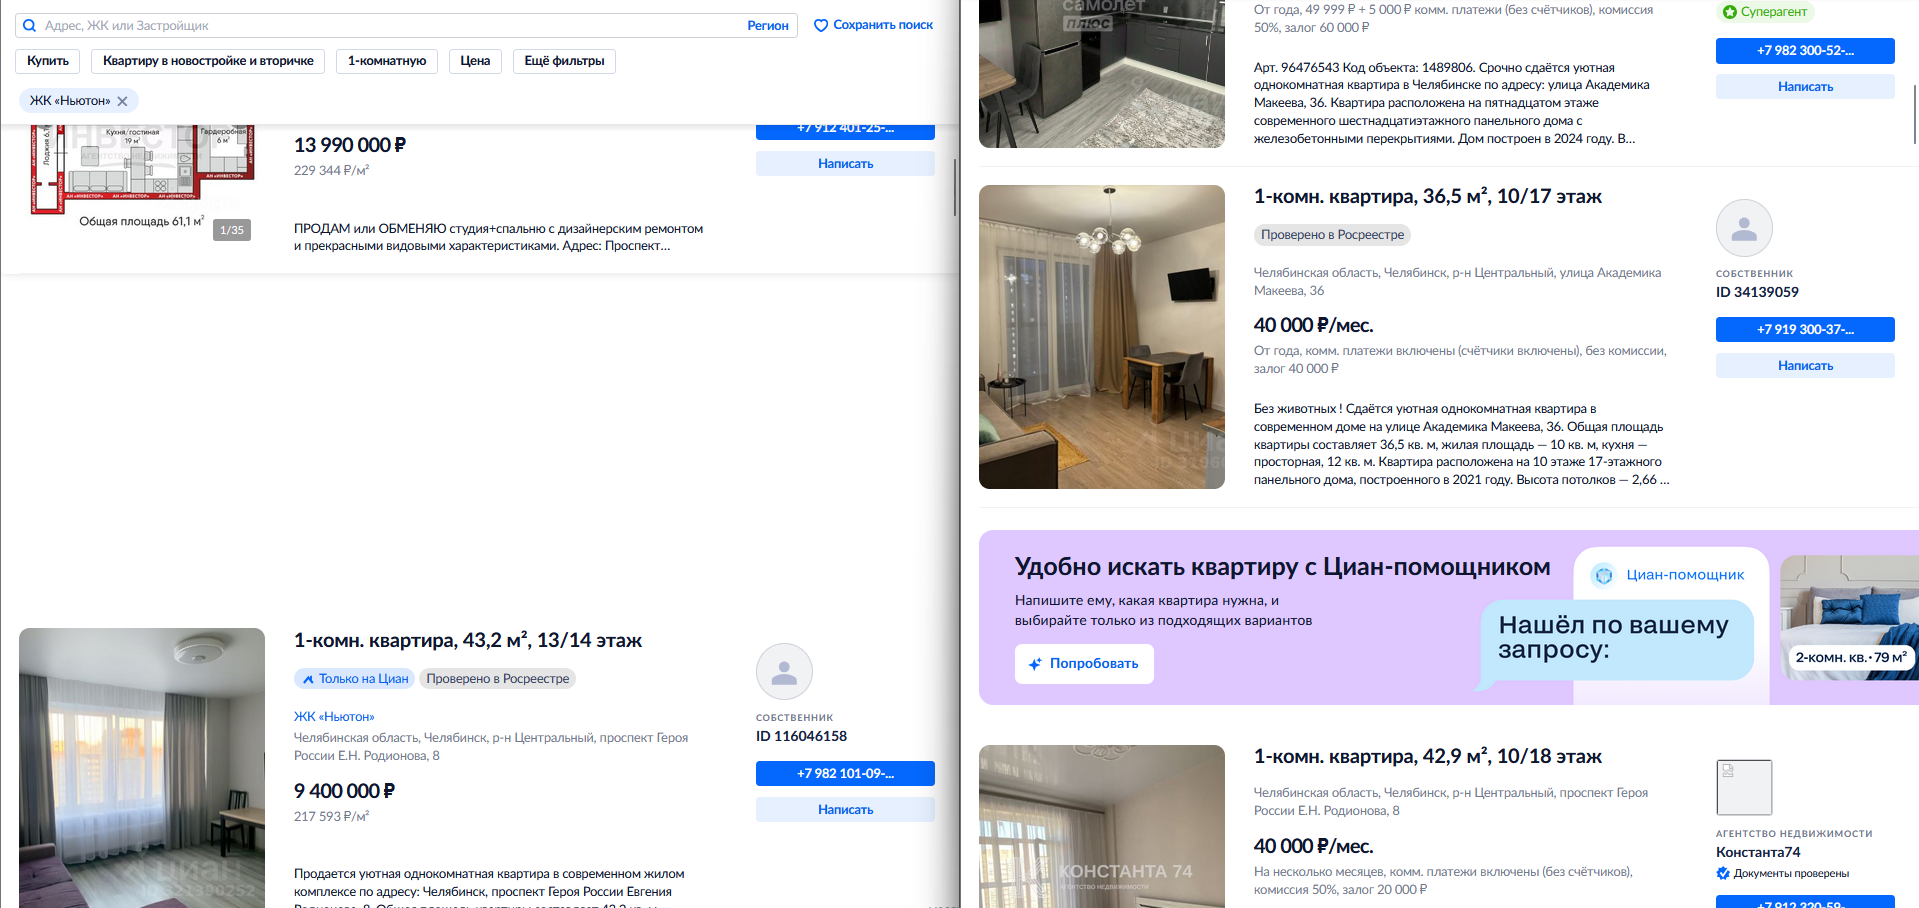Open the ЖК «Ньютон» listing link

point(334,717)
